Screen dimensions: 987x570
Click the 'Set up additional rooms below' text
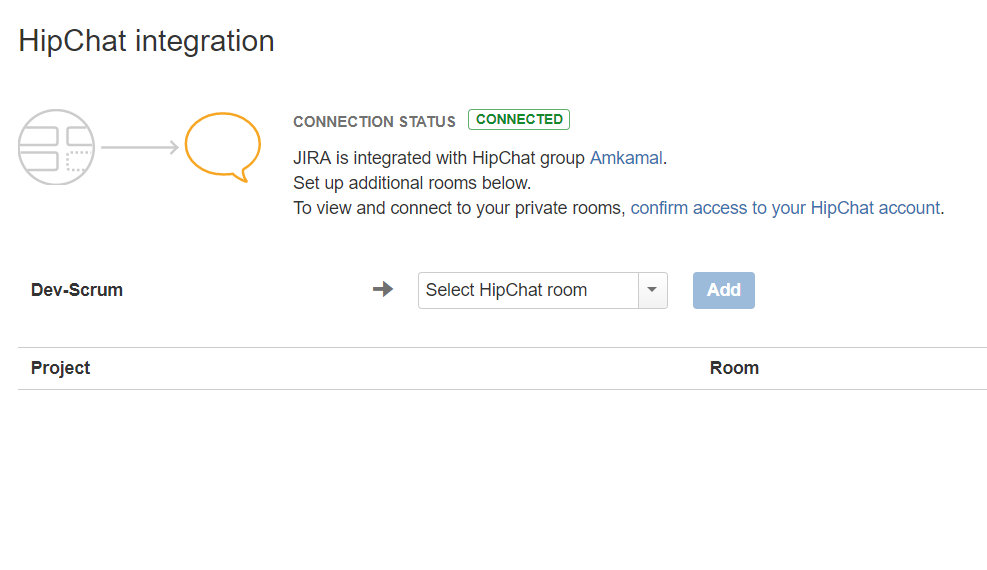[x=412, y=183]
